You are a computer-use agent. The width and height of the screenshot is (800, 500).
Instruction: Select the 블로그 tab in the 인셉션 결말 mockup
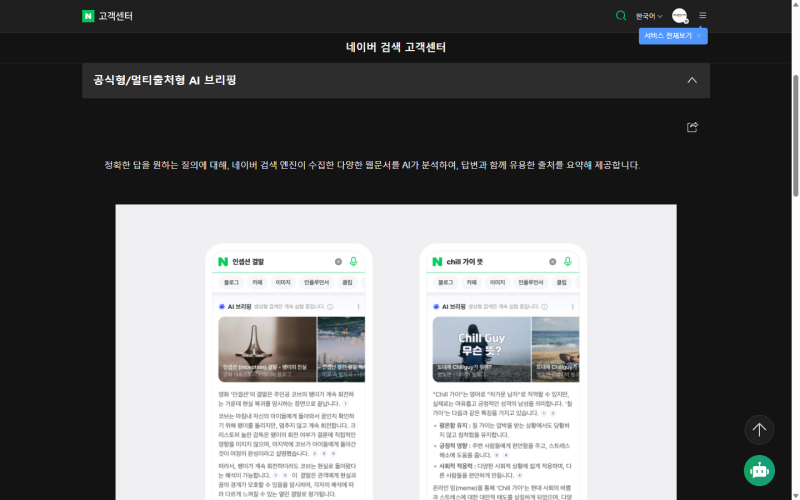click(231, 283)
